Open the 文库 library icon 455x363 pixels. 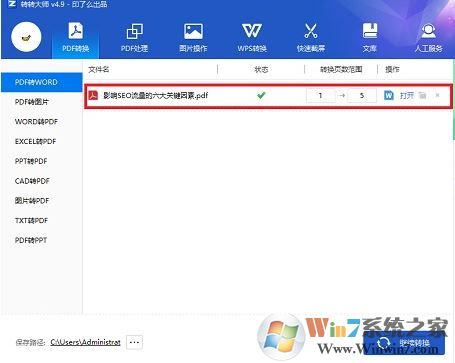coord(370,37)
